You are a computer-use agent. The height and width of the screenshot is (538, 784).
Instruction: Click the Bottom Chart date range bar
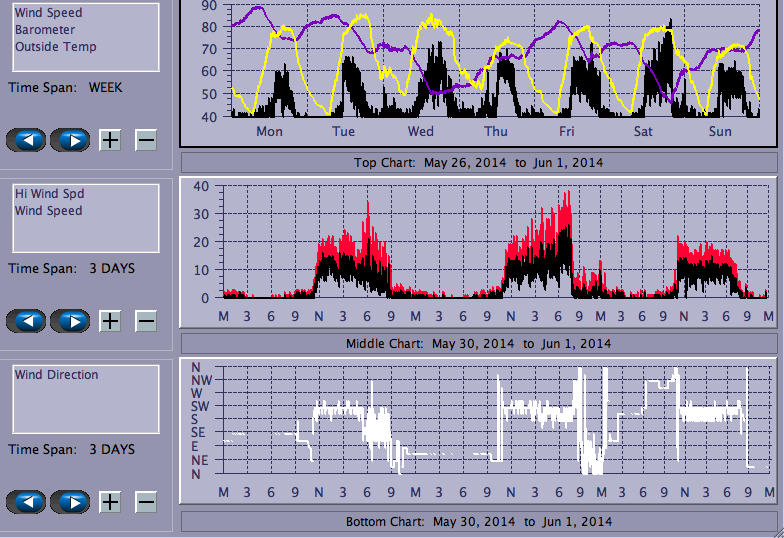pyautogui.click(x=478, y=521)
